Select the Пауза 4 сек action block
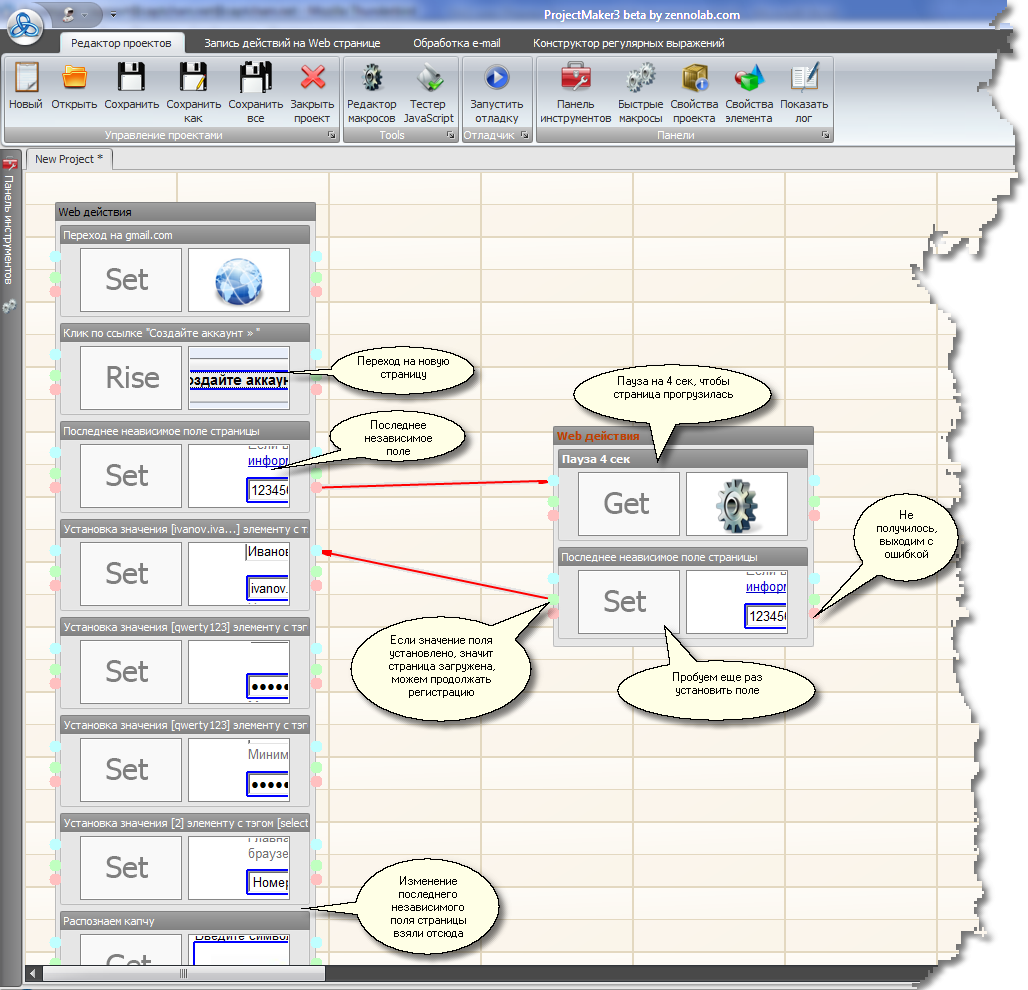Screen dimensions: 1028x990 coord(682,458)
